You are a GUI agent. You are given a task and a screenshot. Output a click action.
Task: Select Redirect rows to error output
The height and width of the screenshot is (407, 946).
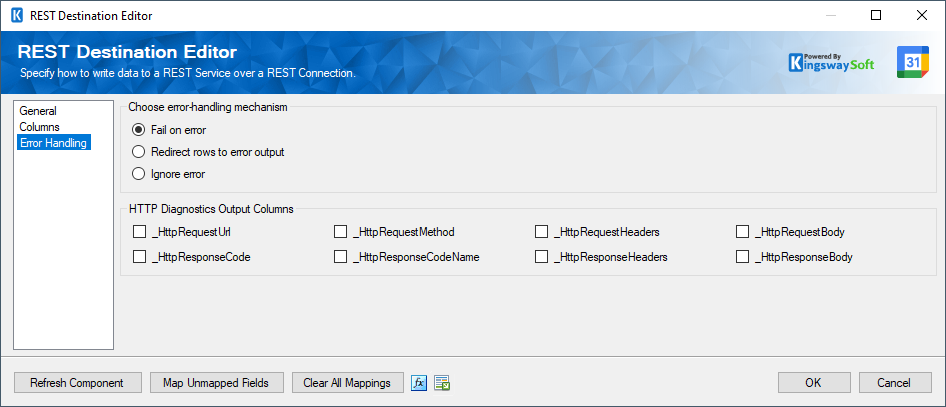pos(139,152)
